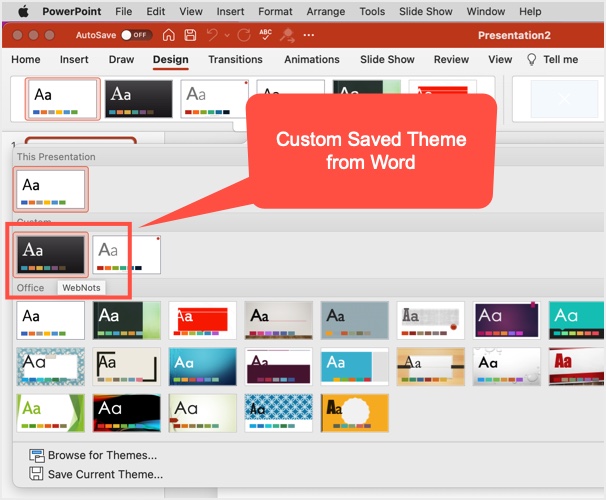Screen dimensions: 606x500
Task: Open the Insert menu in menu bar
Action: point(230,12)
